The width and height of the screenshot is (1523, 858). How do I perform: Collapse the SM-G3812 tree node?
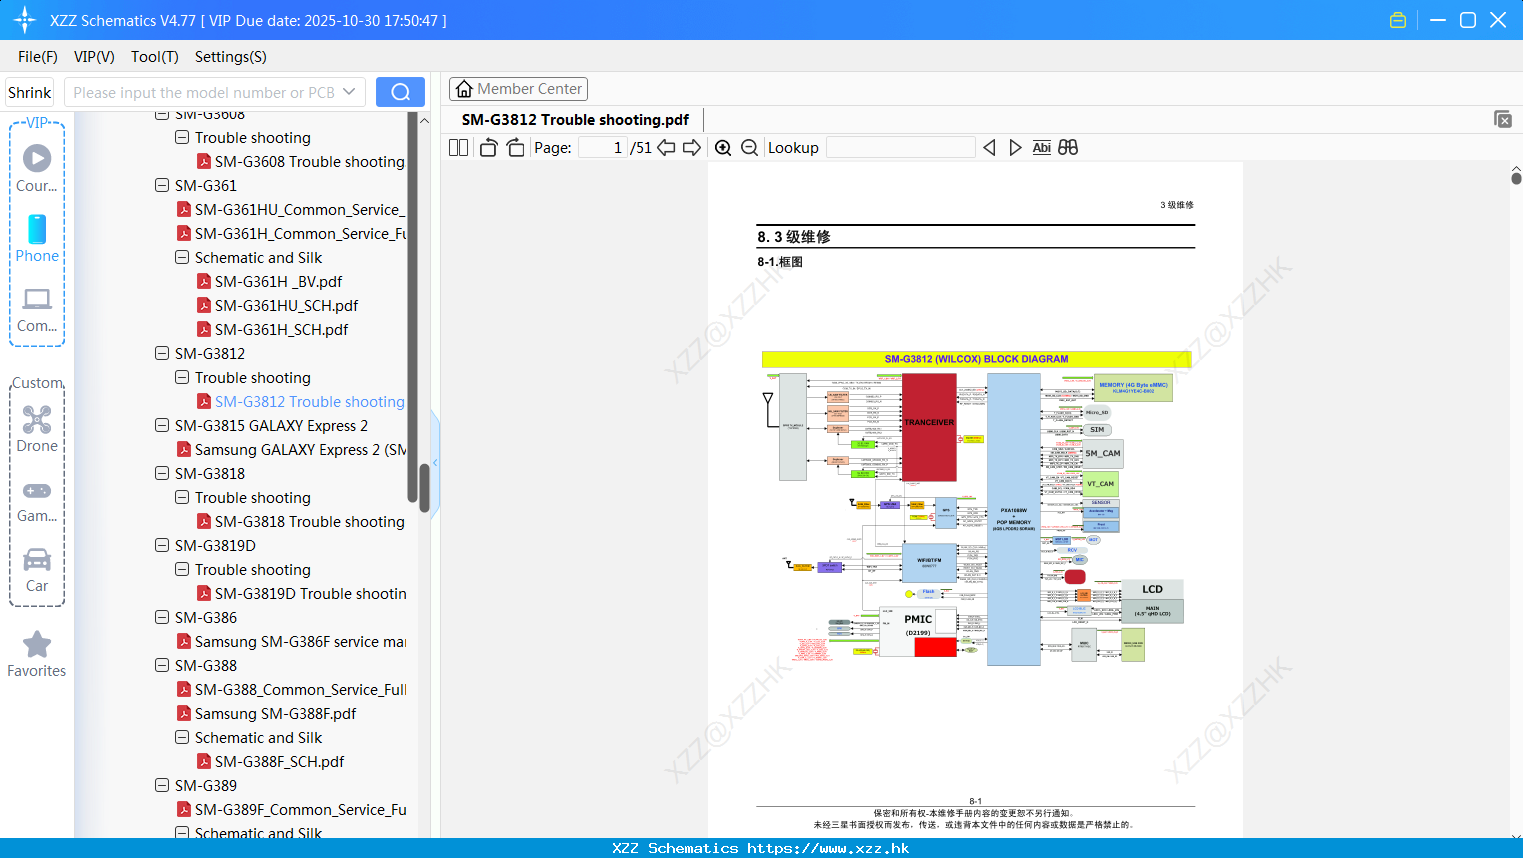click(162, 353)
